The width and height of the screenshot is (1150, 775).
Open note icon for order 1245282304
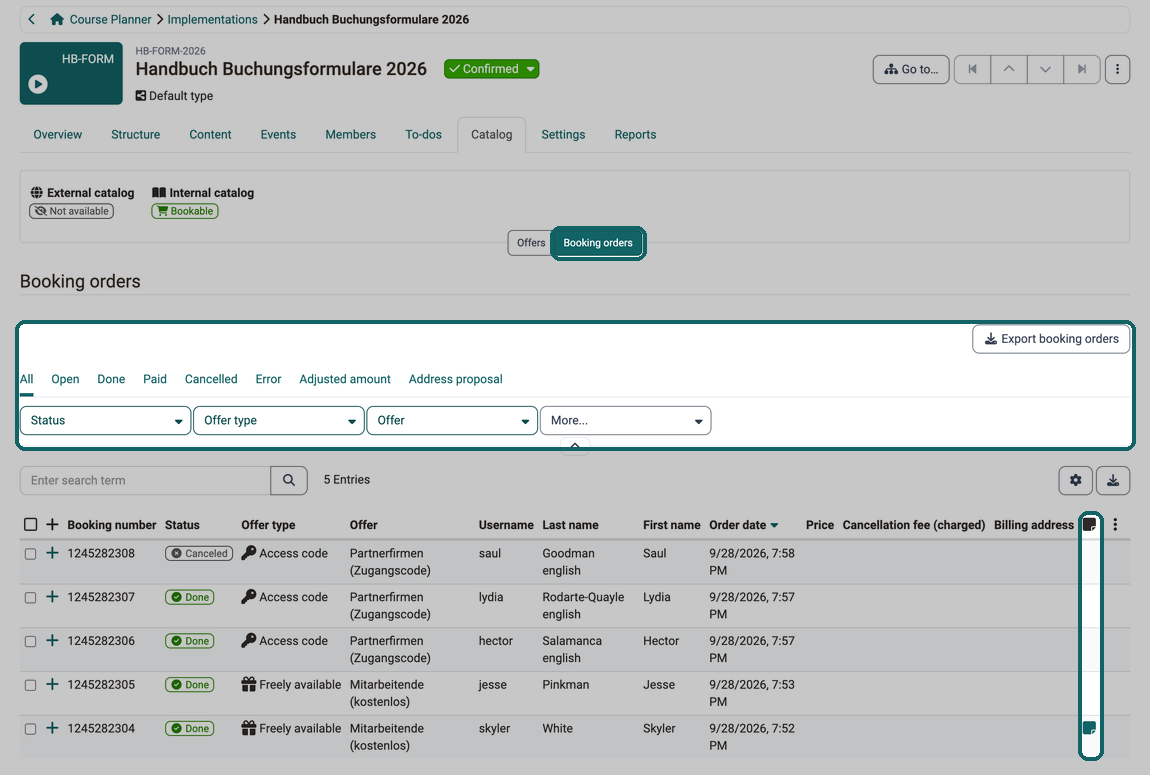[1090, 728]
